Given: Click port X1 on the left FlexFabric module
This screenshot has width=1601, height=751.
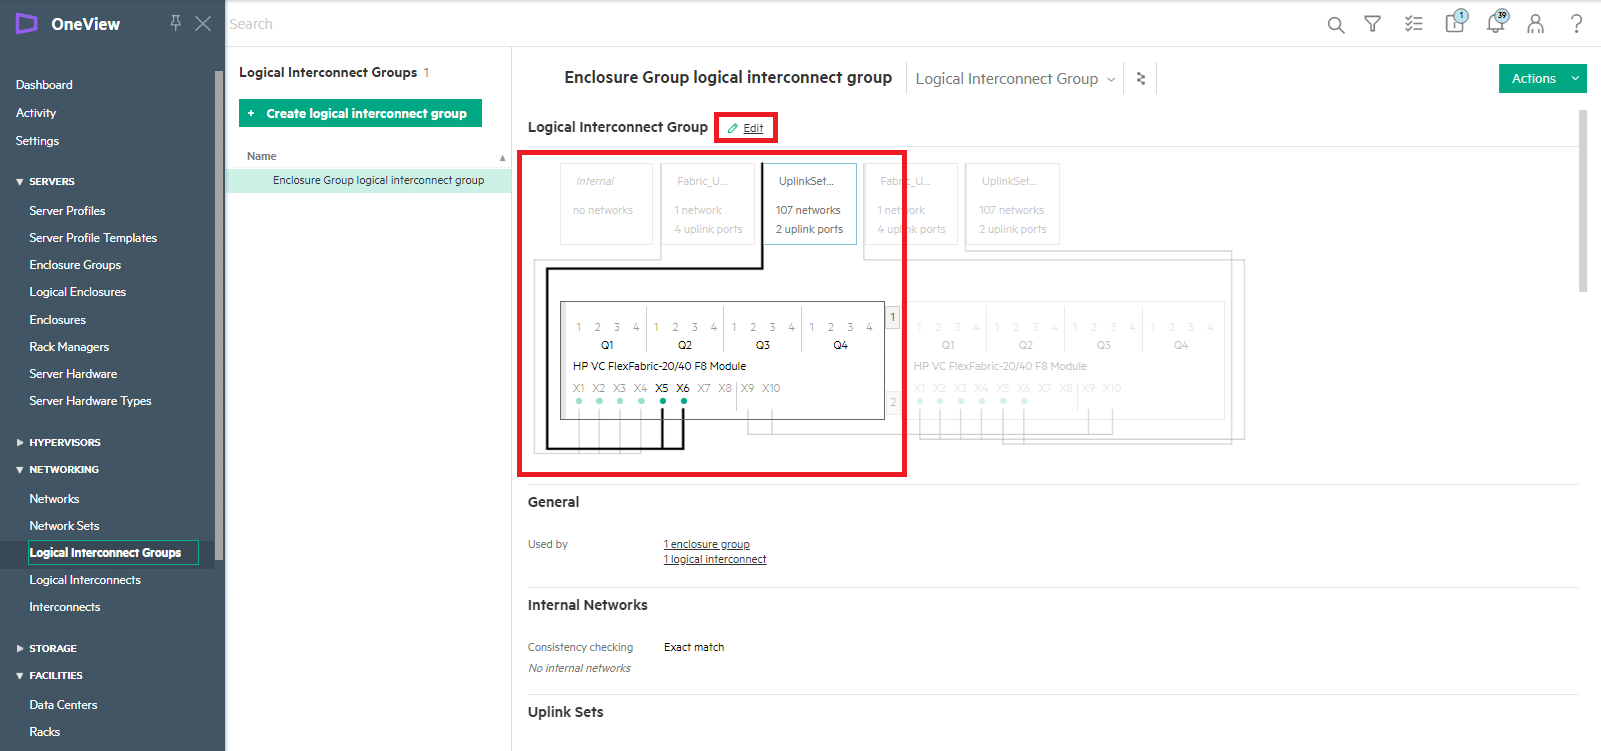Looking at the screenshot, I should click(x=578, y=389).
